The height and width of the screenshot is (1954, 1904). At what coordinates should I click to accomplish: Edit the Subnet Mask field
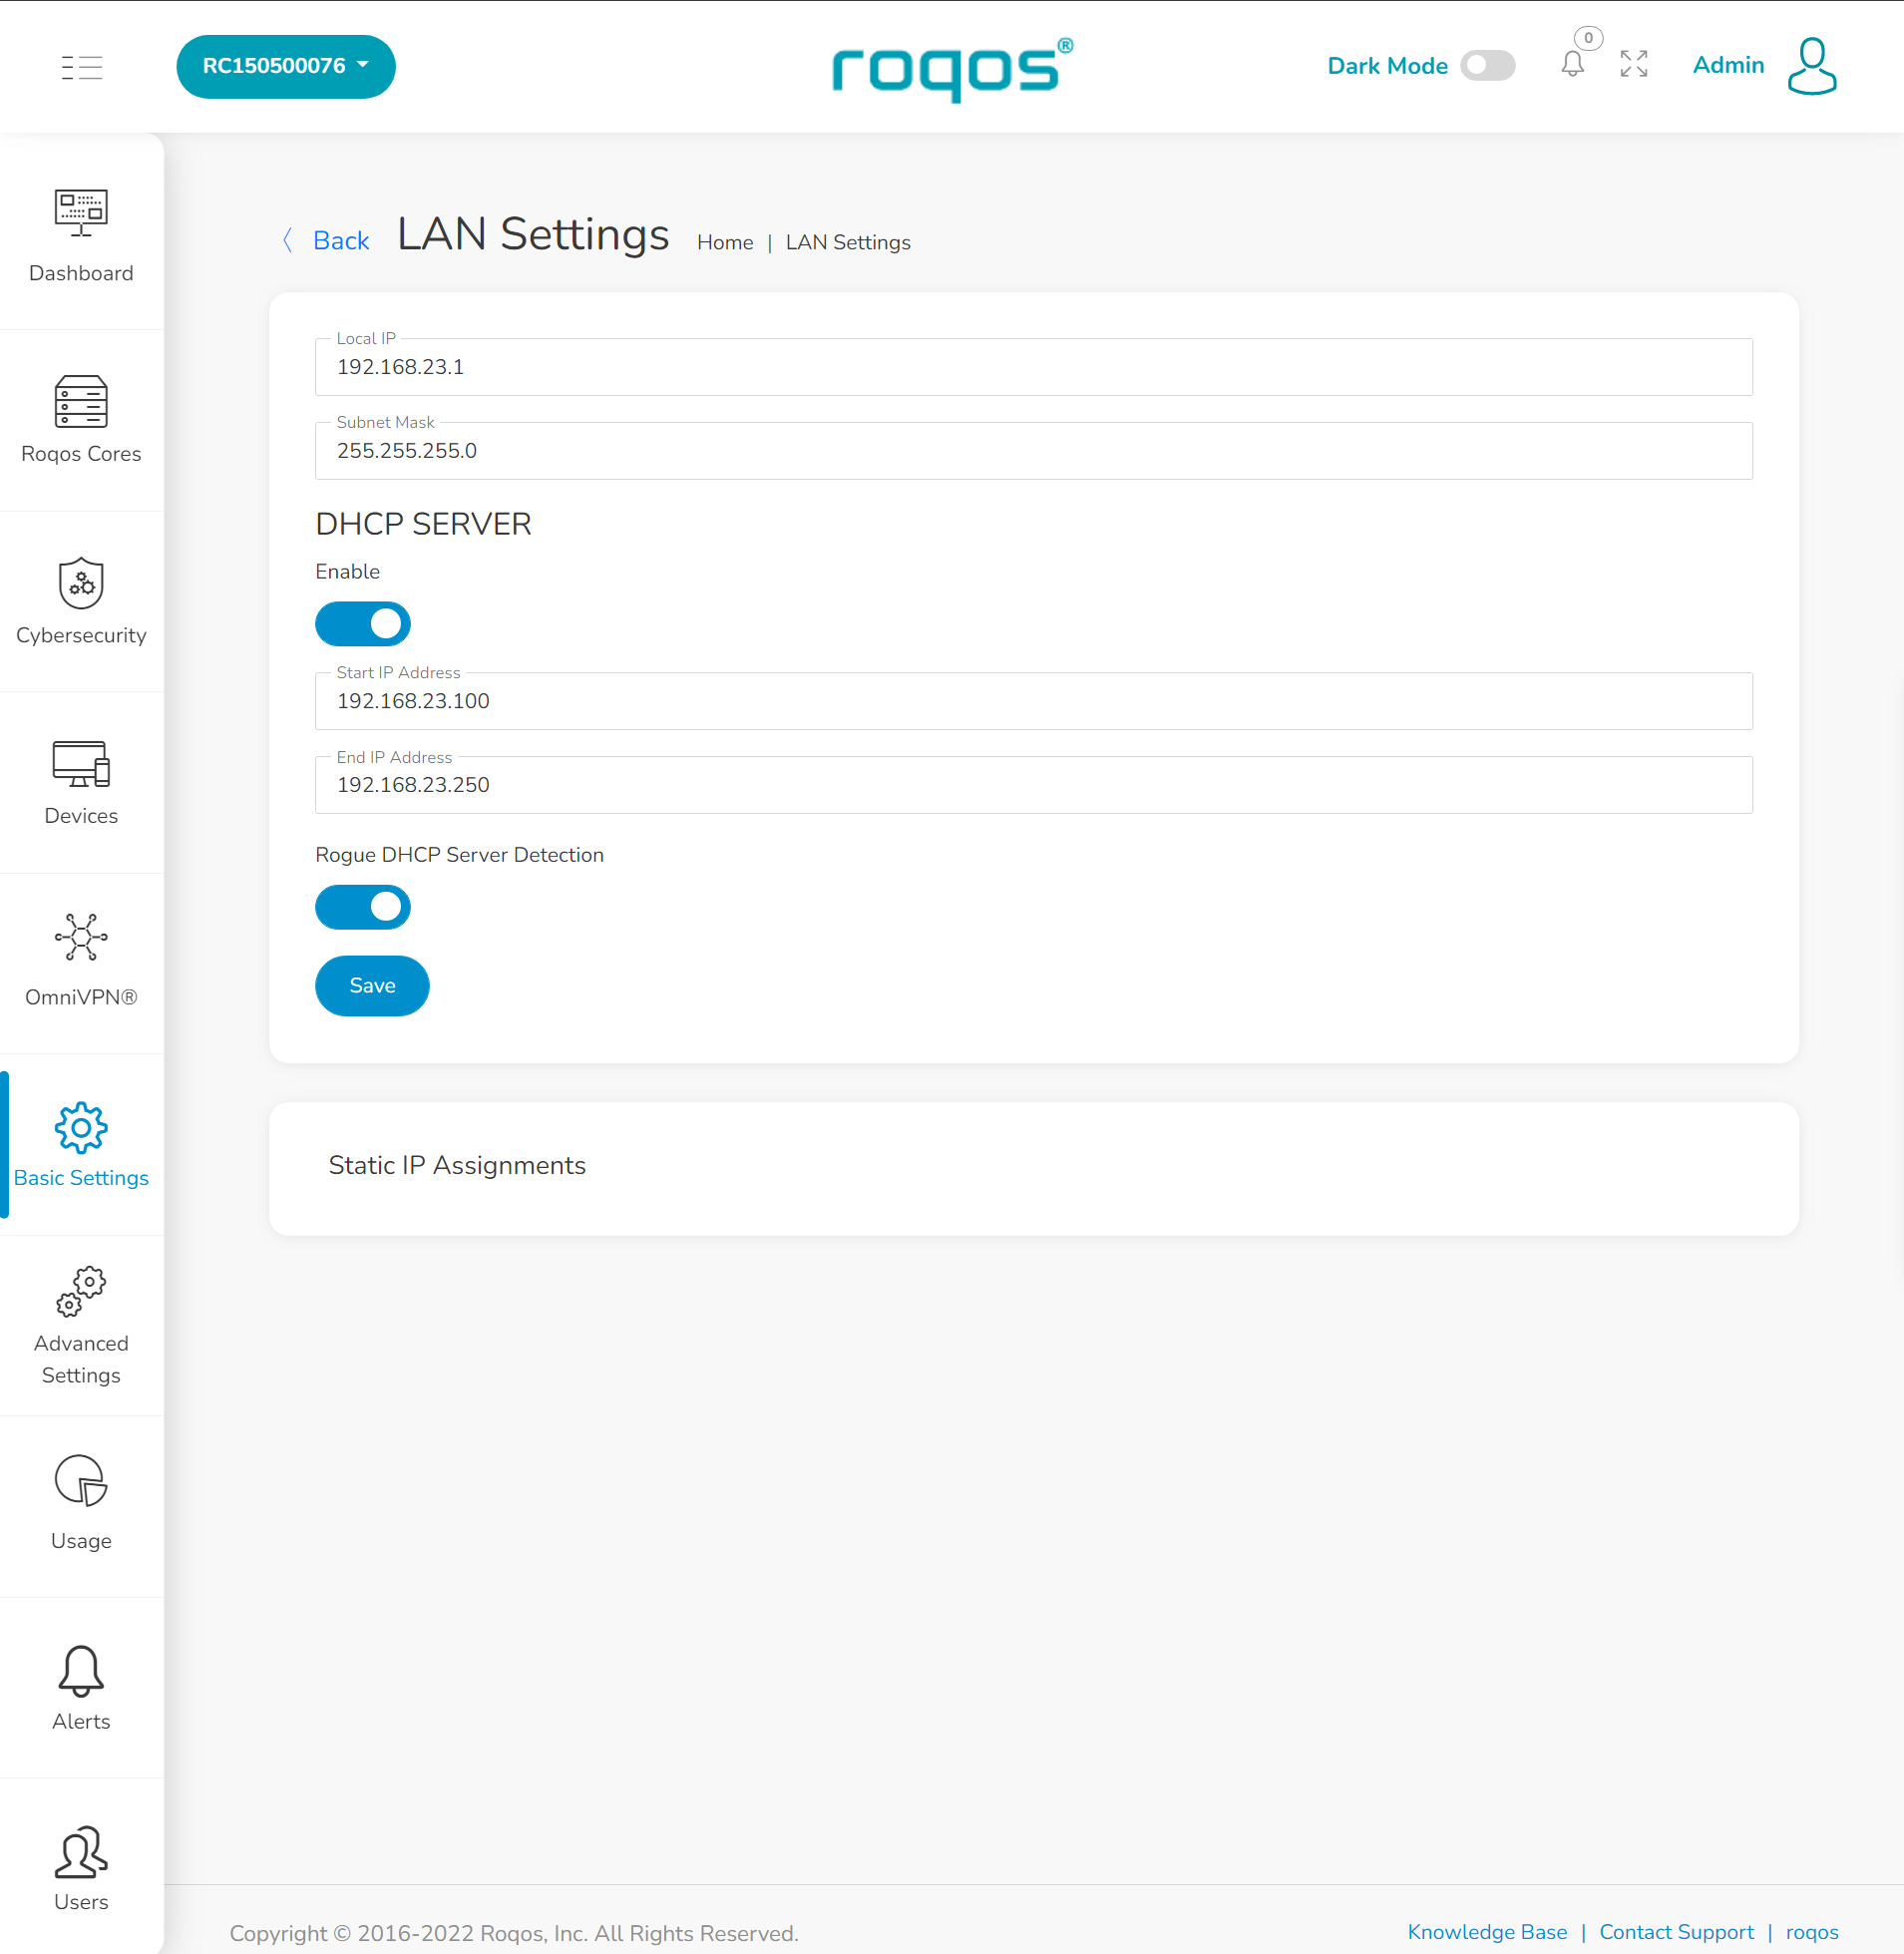(1033, 451)
